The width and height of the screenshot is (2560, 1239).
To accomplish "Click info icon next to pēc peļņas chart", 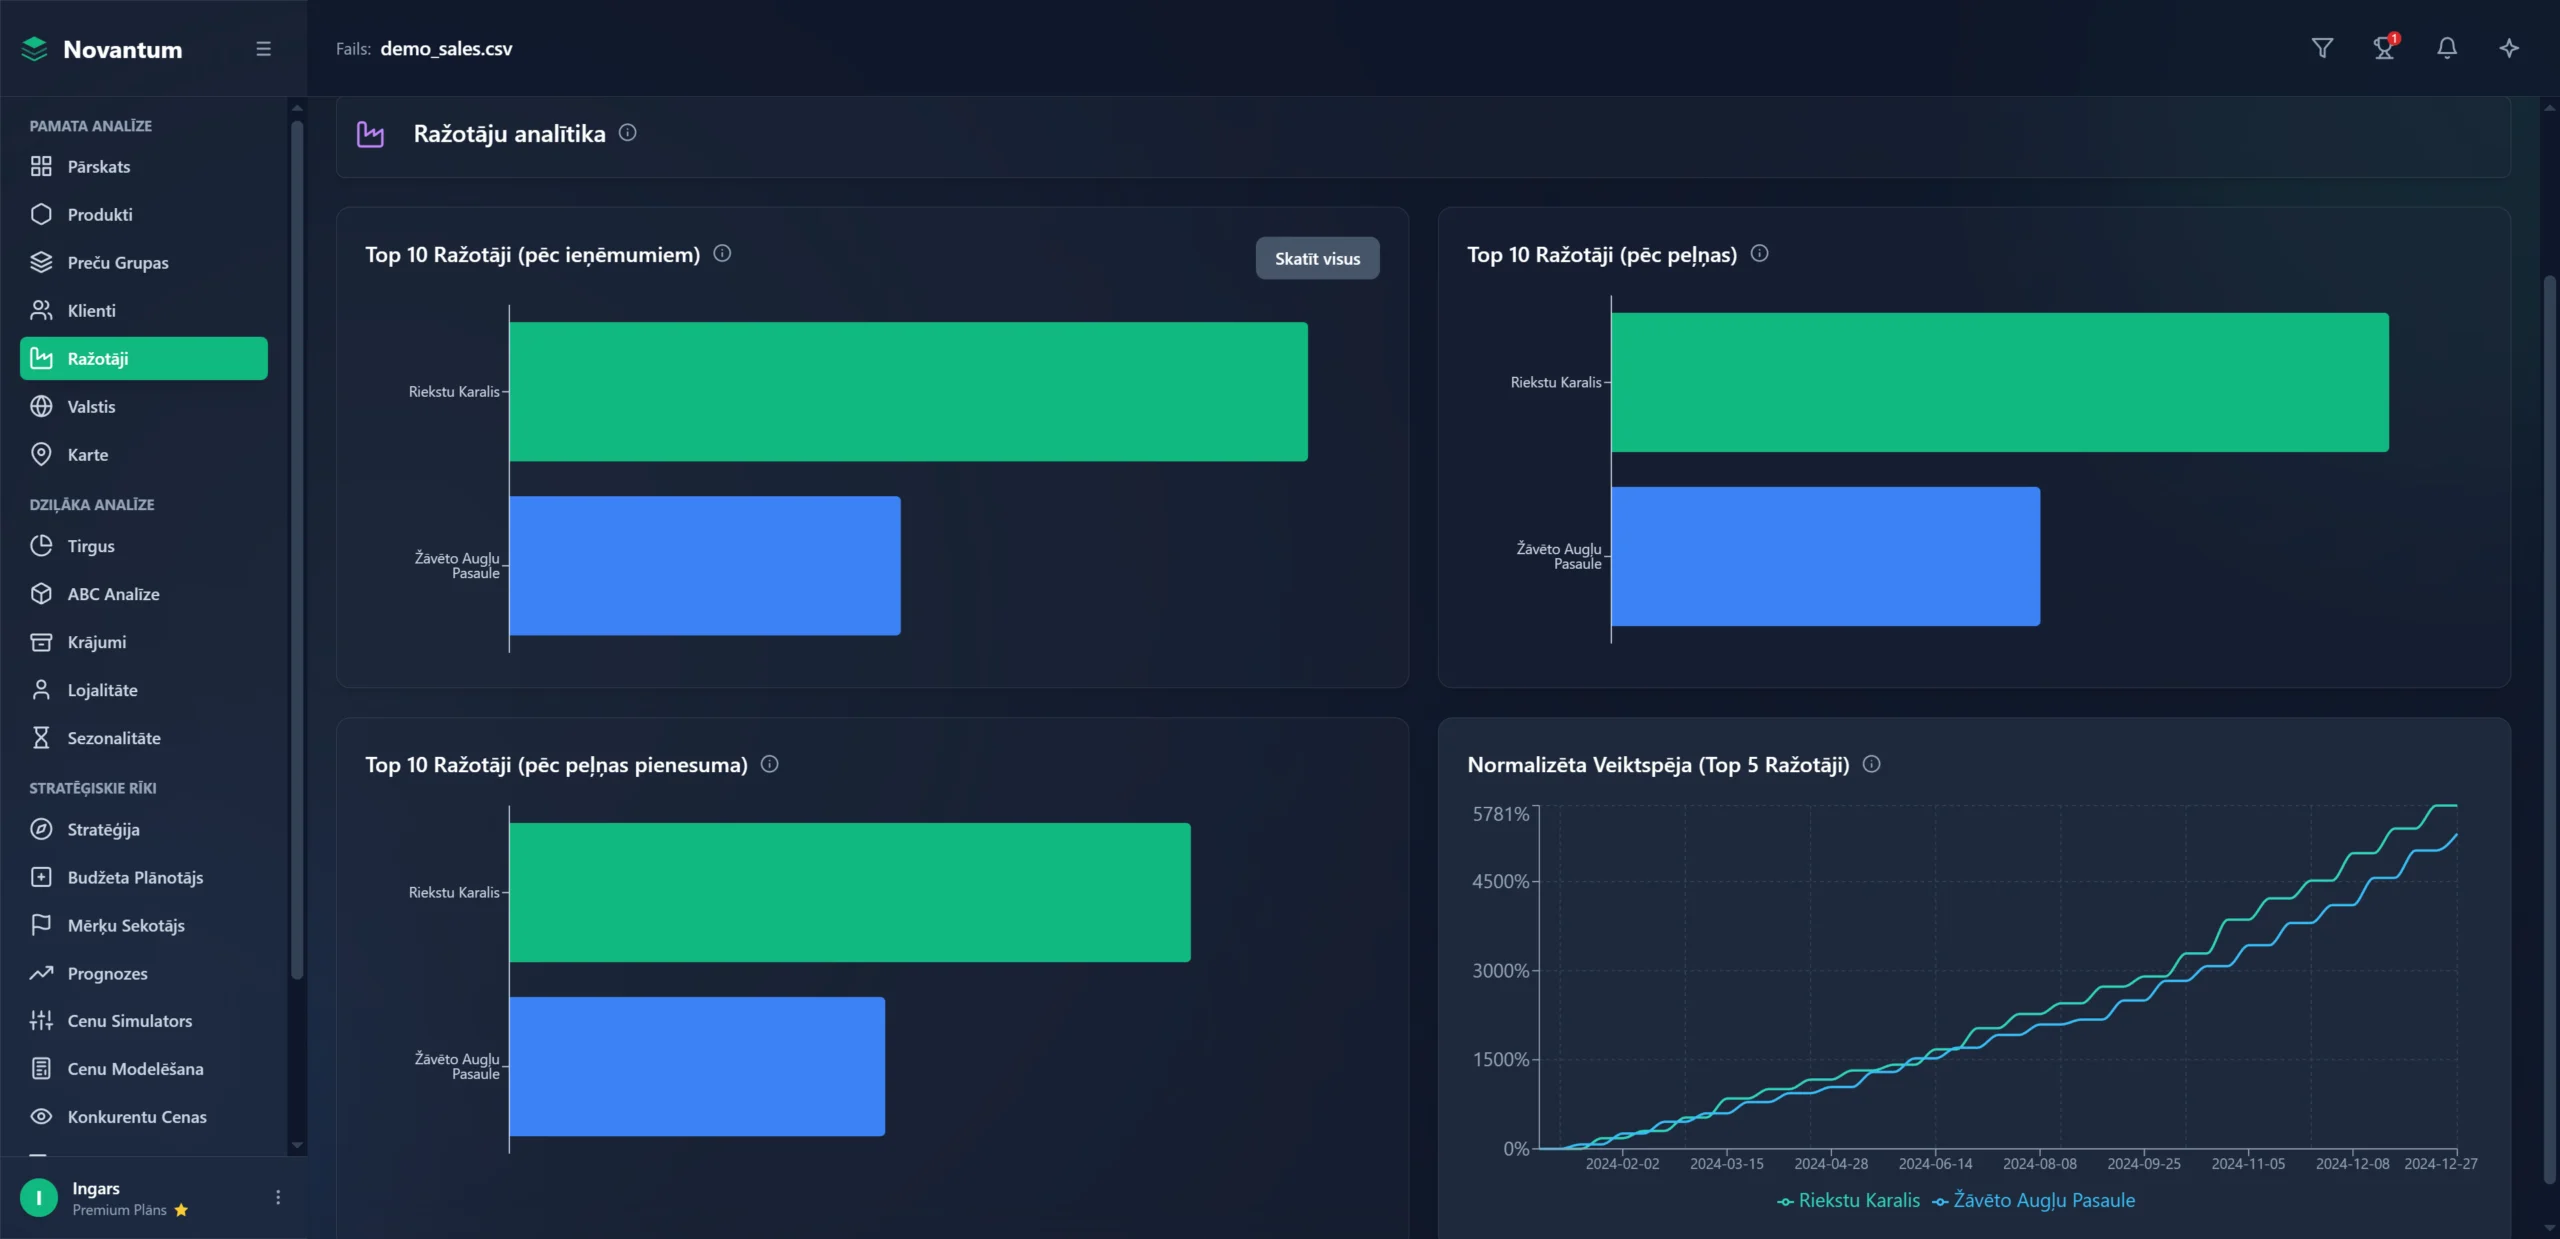I will [1759, 254].
